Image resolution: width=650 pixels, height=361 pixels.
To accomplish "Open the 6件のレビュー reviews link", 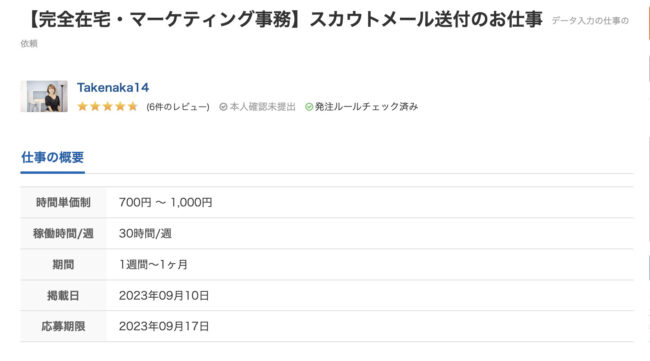I will pyautogui.click(x=177, y=107).
